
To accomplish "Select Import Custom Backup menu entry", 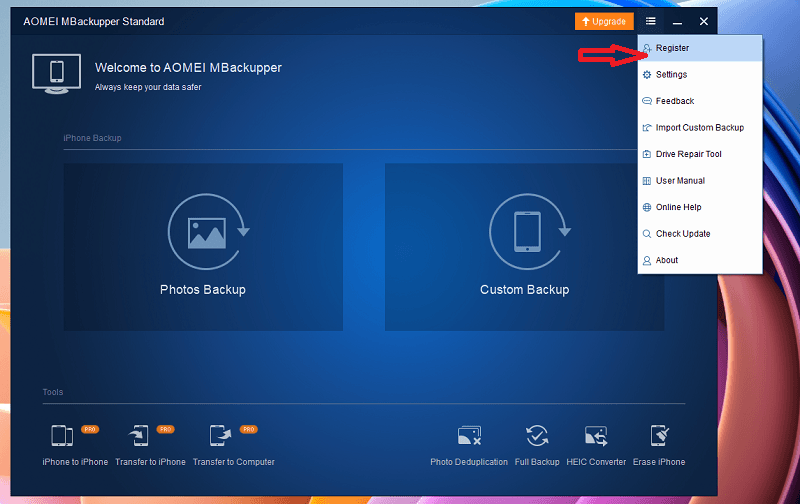I will [x=699, y=128].
